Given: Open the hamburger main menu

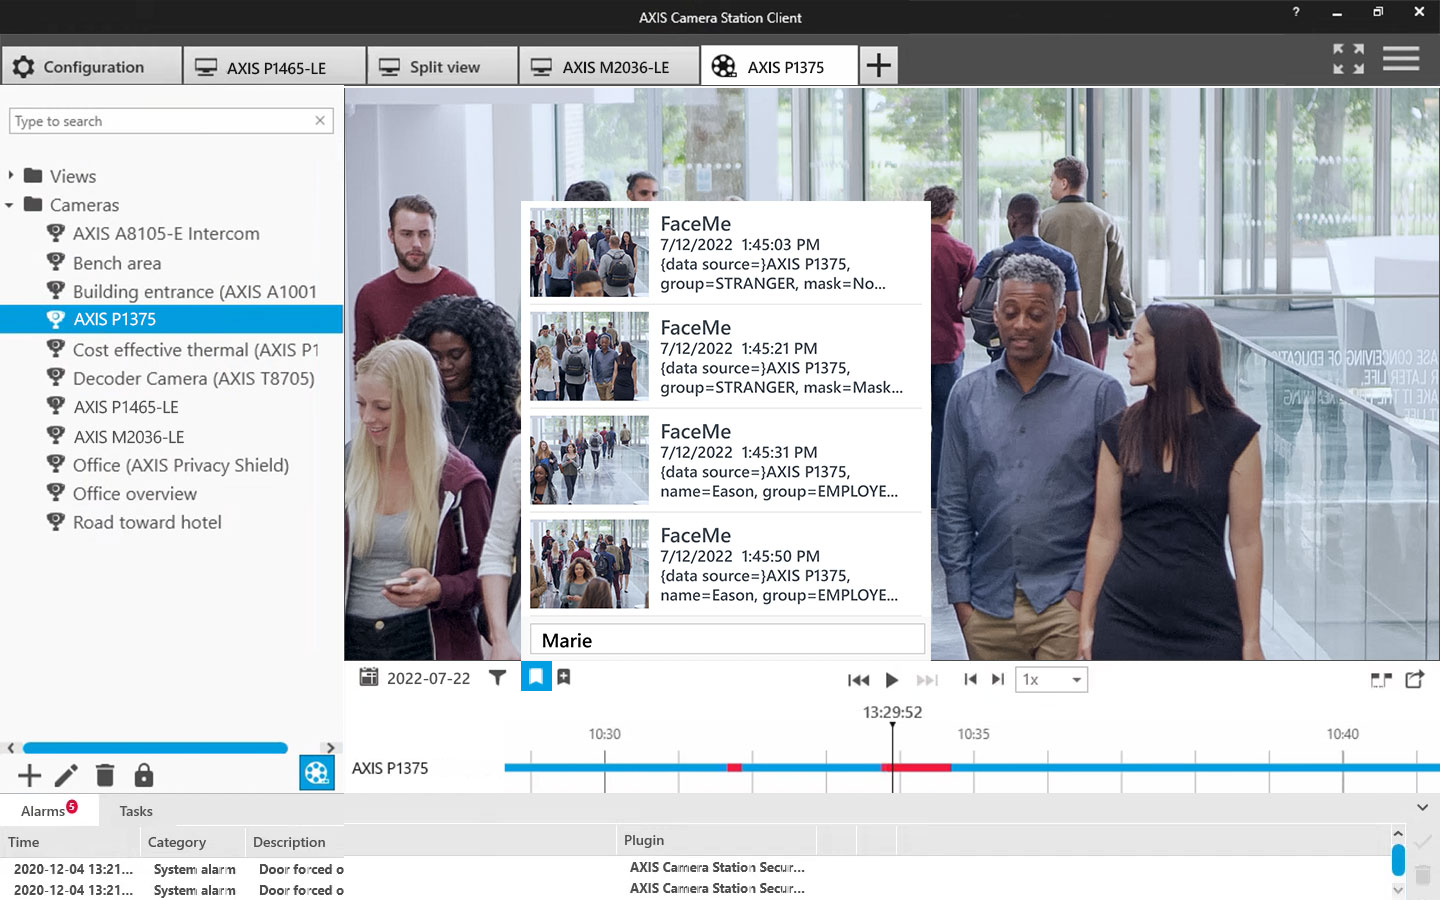Looking at the screenshot, I should (x=1401, y=59).
